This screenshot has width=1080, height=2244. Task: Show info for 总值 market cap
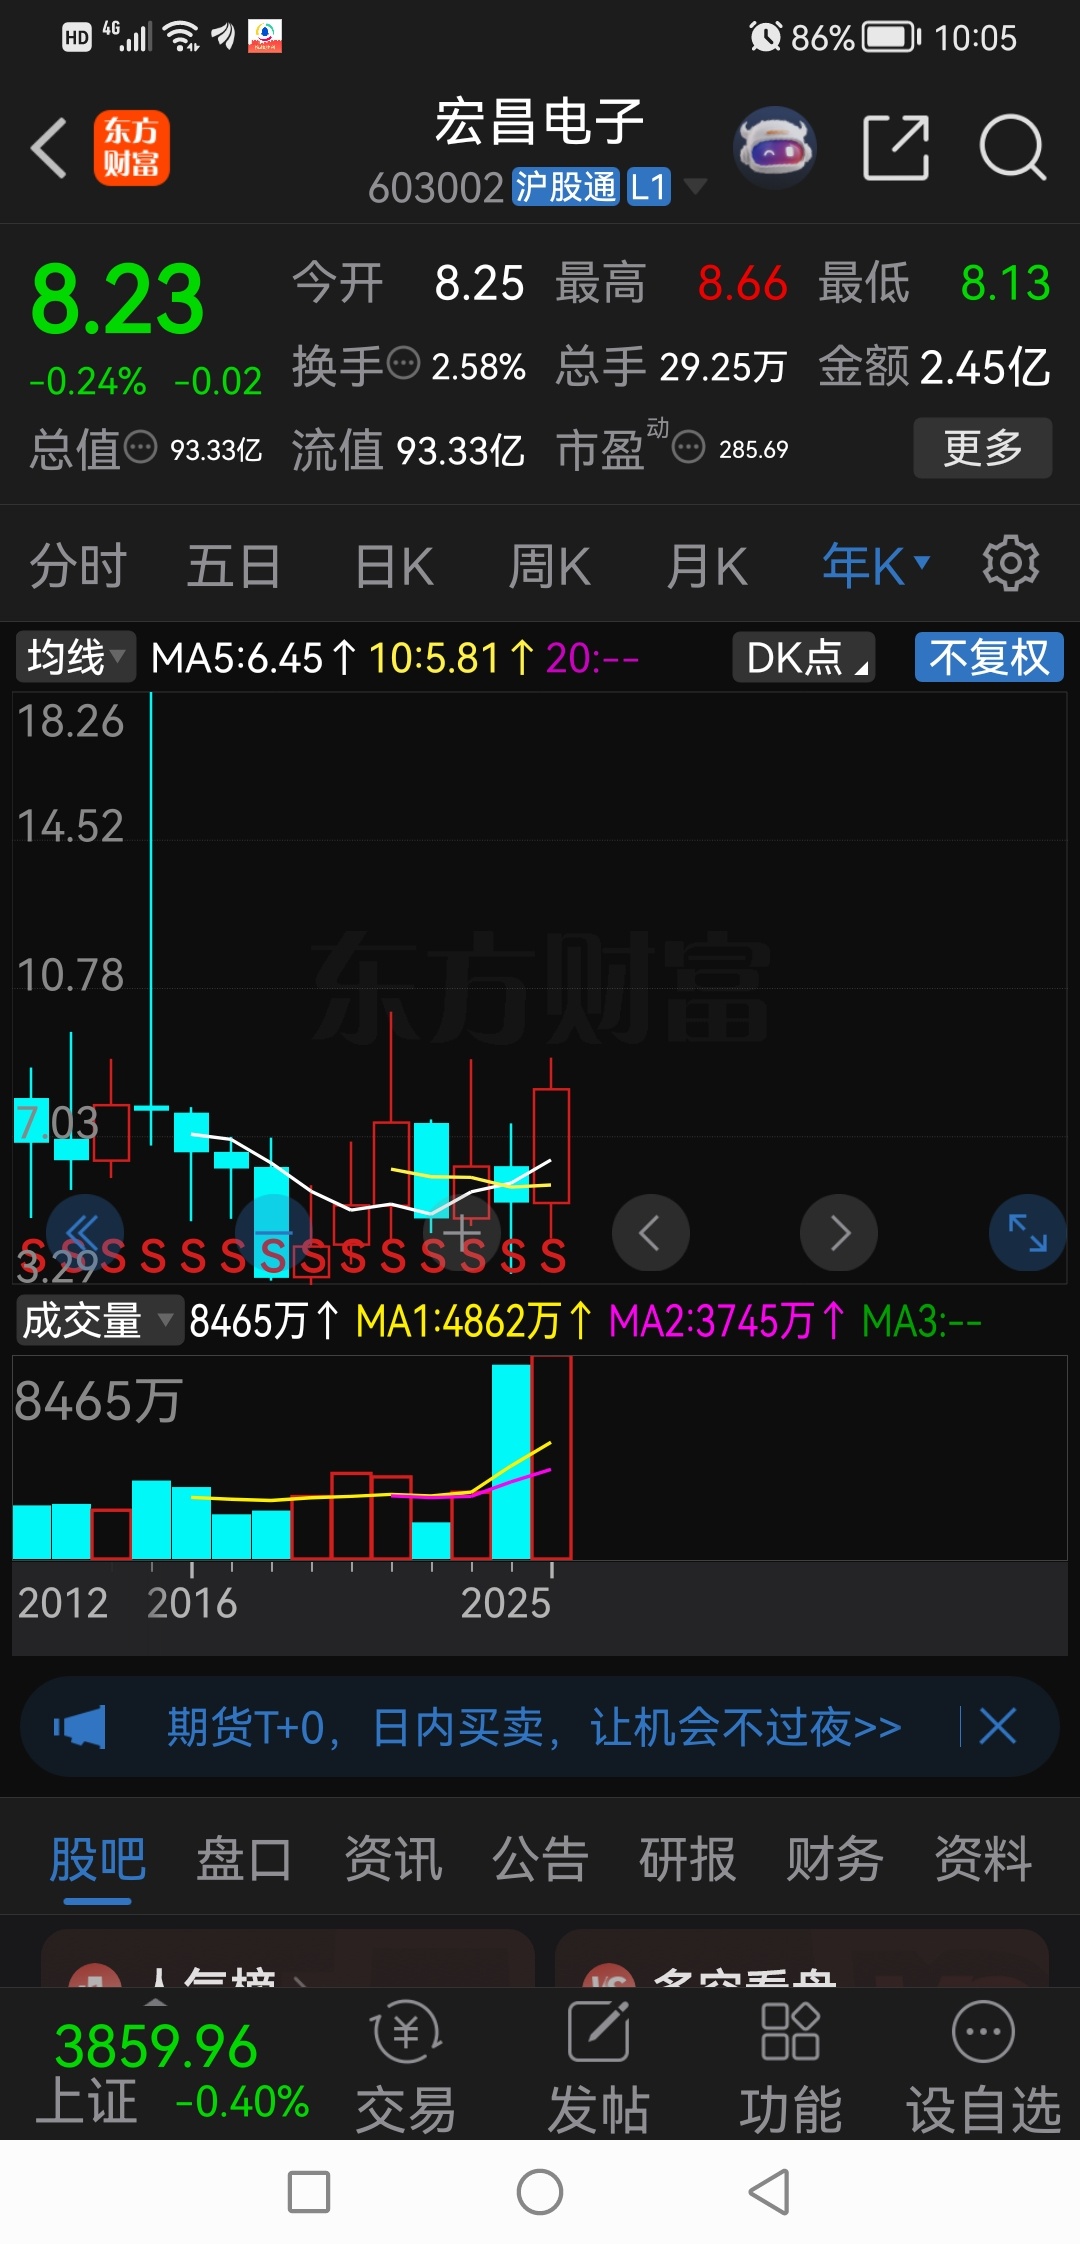(x=140, y=447)
